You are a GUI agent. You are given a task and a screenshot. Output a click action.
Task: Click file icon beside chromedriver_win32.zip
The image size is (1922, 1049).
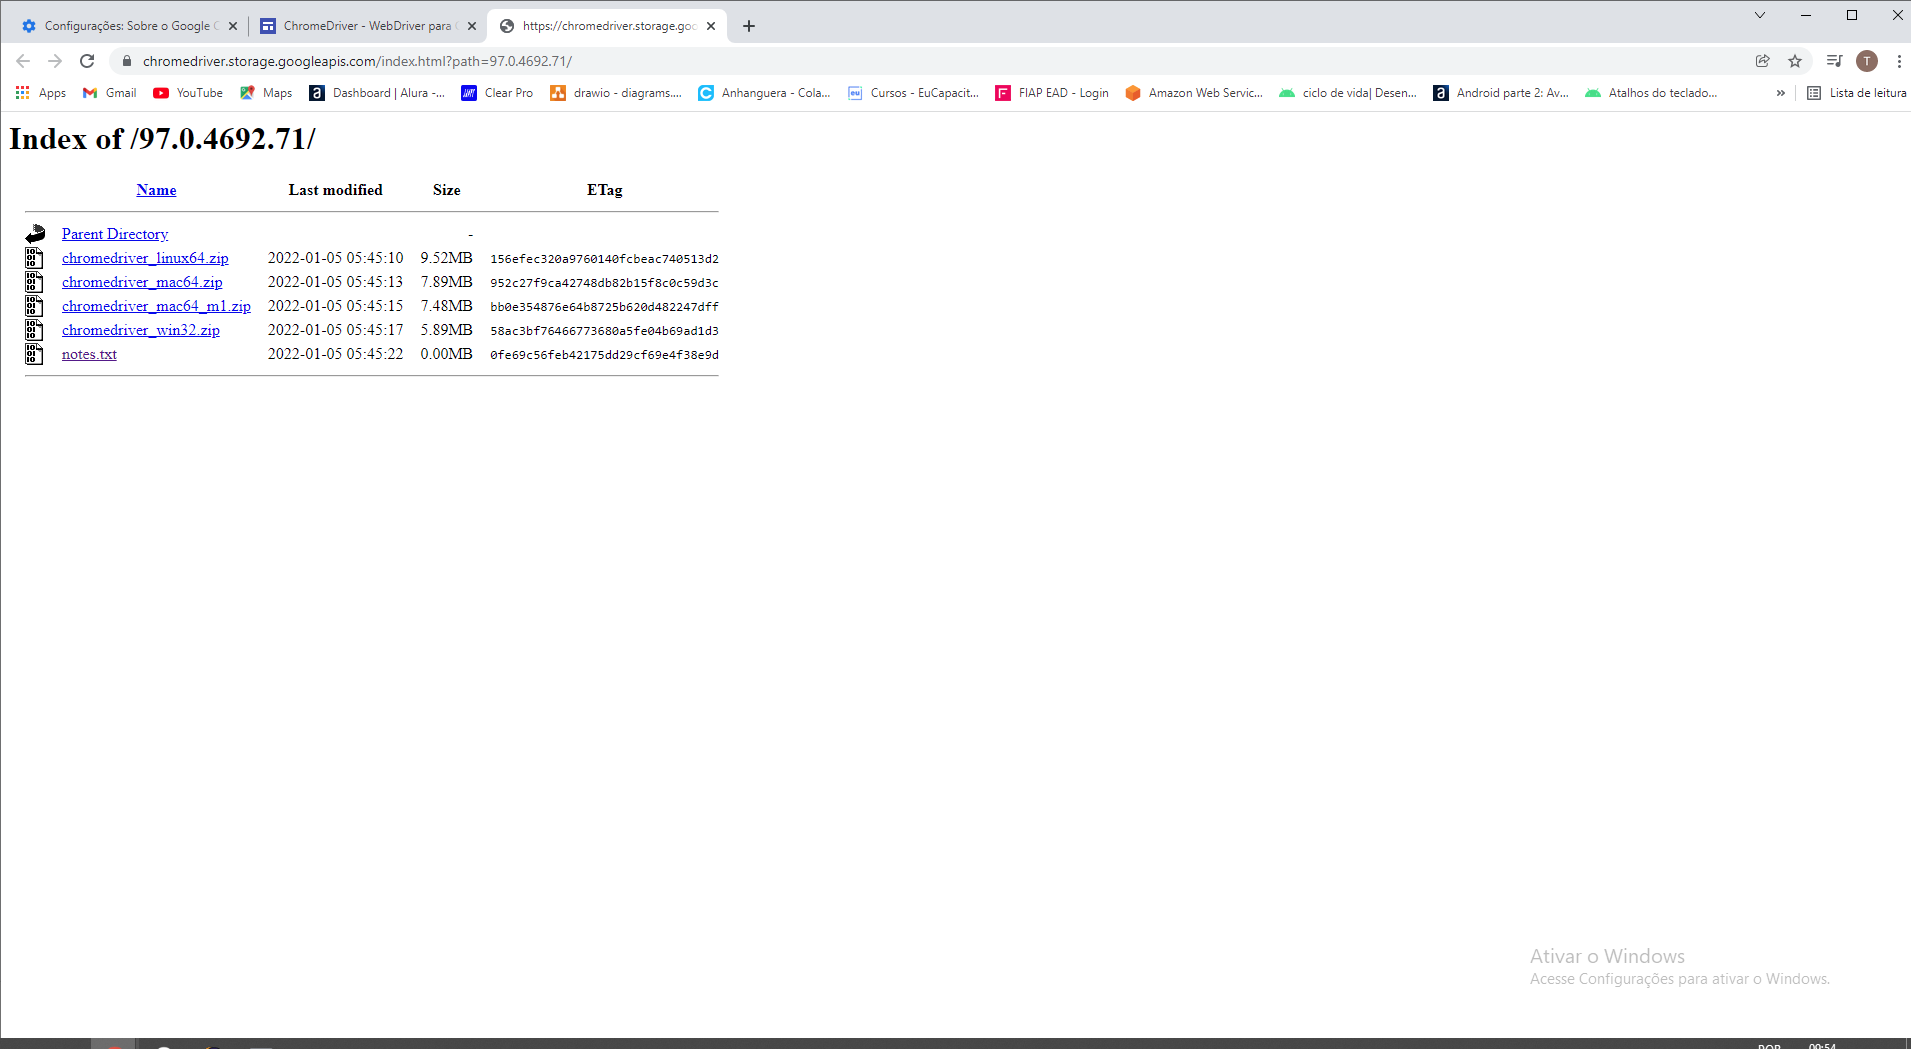(x=34, y=330)
